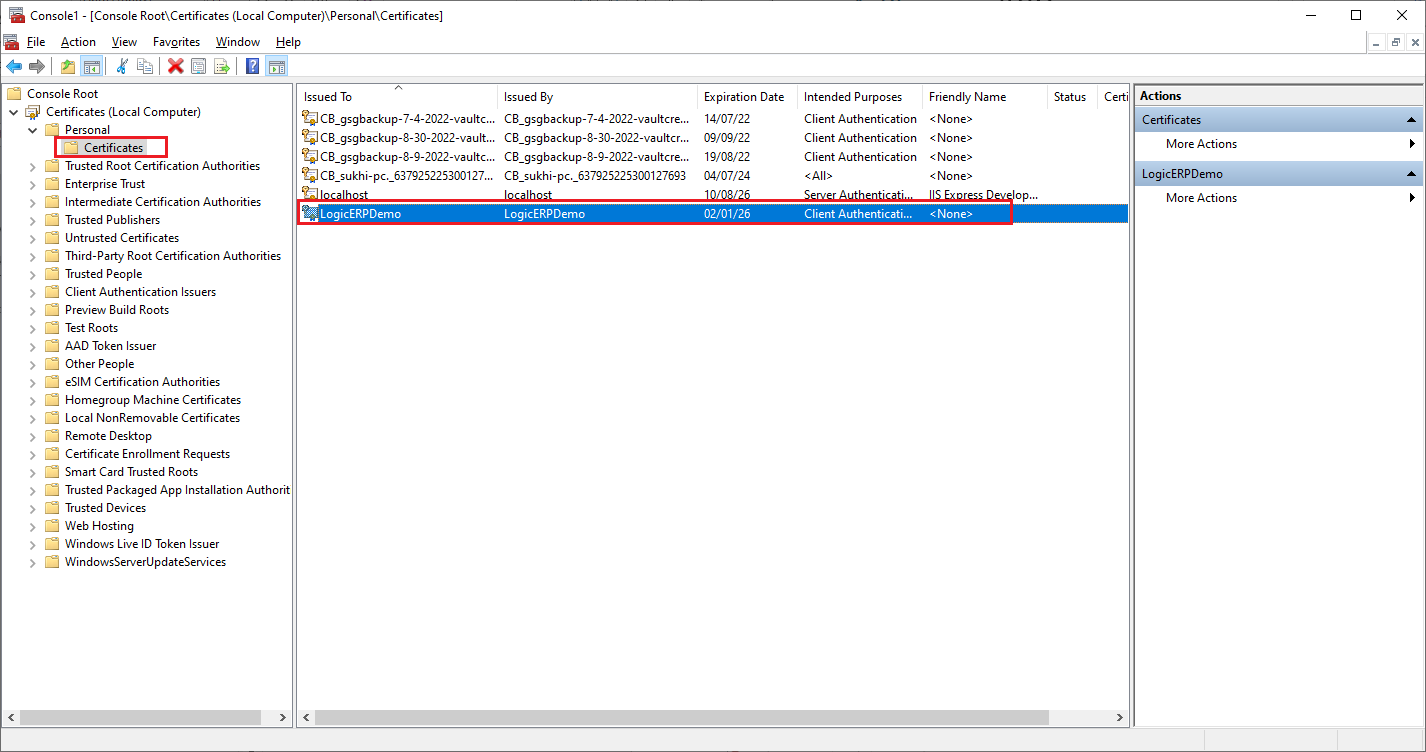Image resolution: width=1426 pixels, height=752 pixels.
Task: Click More Actions under Certificates section
Action: tap(1201, 144)
